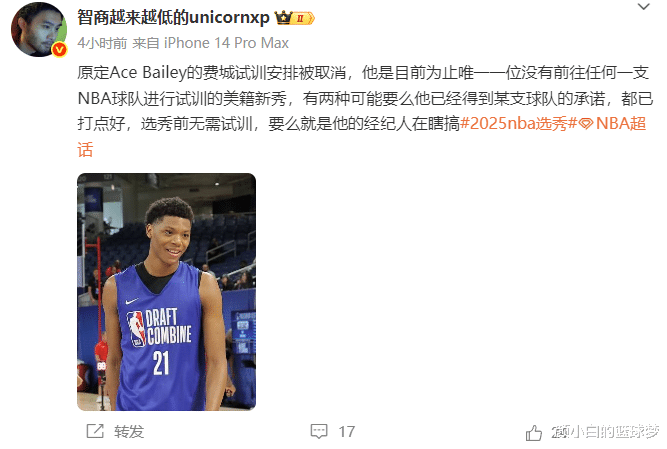667x449 pixels.
Task: Click the orange verified V badge
Action: click(60, 50)
